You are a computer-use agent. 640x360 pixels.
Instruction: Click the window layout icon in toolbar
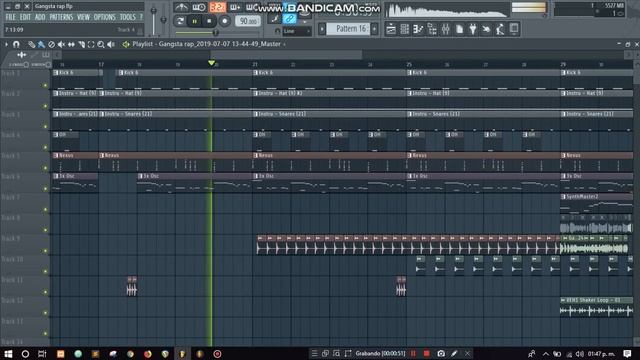[x=514, y=29]
